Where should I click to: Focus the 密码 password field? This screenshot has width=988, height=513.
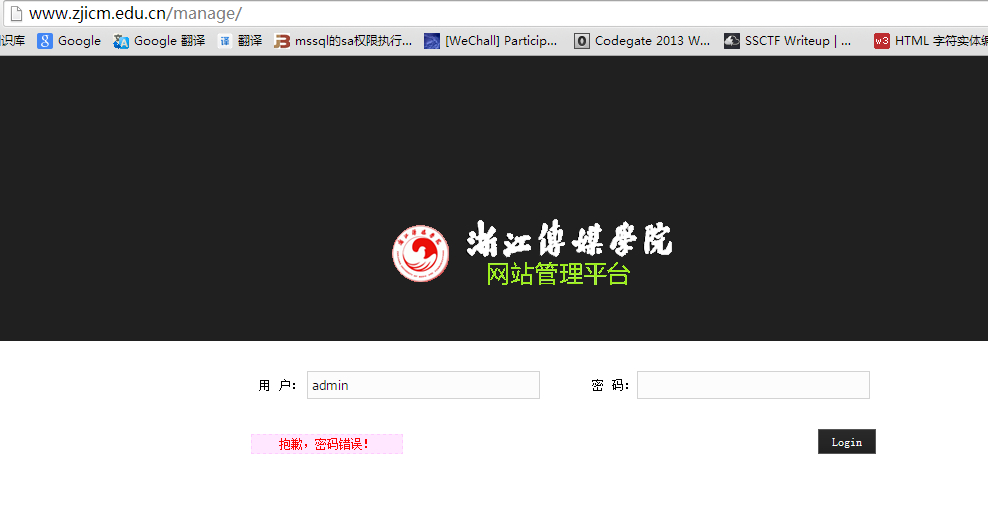tap(753, 385)
